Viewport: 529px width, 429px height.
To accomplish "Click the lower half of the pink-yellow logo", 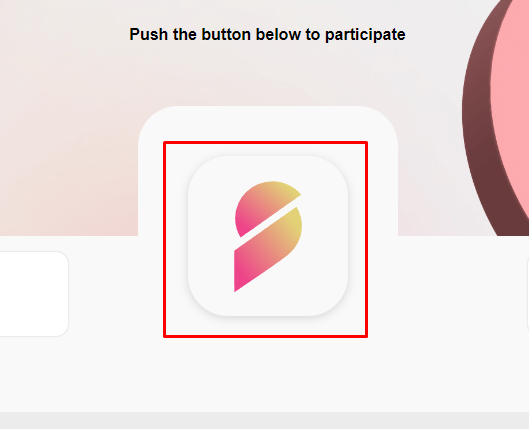I will point(267,251).
